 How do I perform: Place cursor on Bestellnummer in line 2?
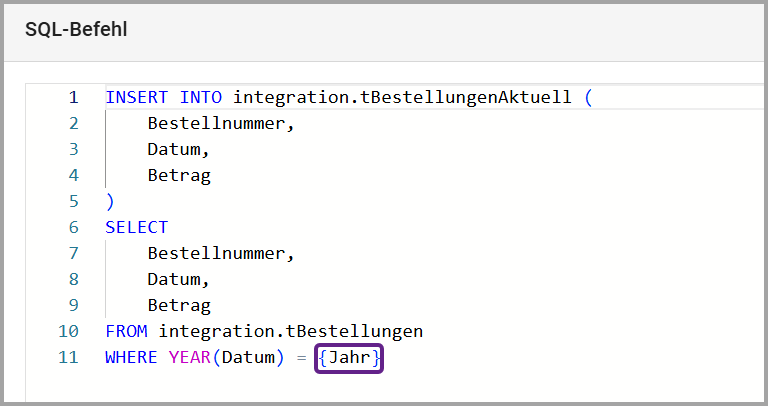(x=221, y=124)
